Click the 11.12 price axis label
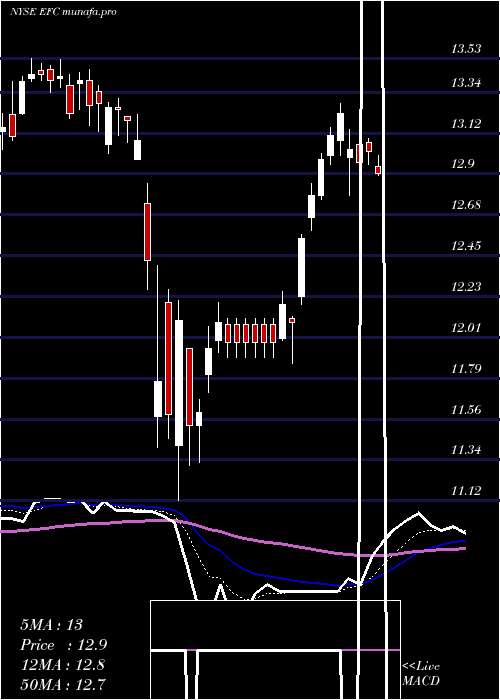Viewport: 500px width, 700px height. coord(466,491)
